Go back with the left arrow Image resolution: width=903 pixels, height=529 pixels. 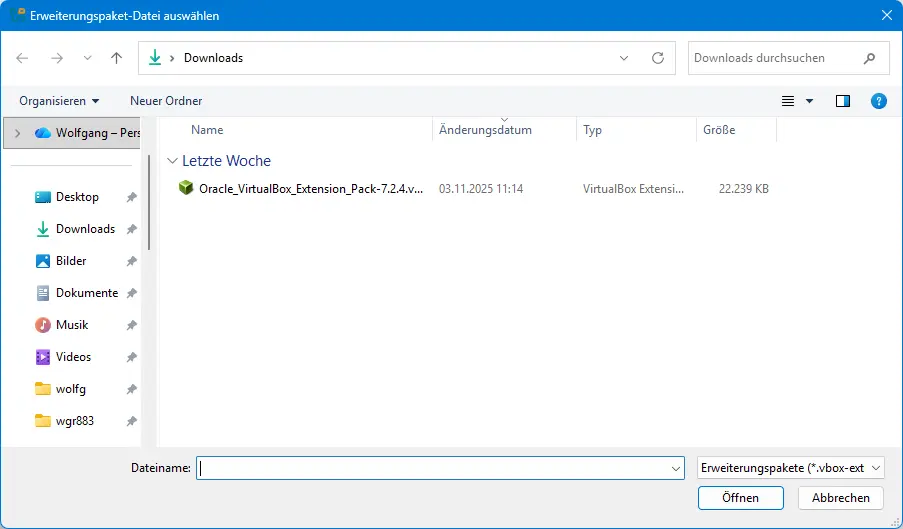tap(22, 58)
